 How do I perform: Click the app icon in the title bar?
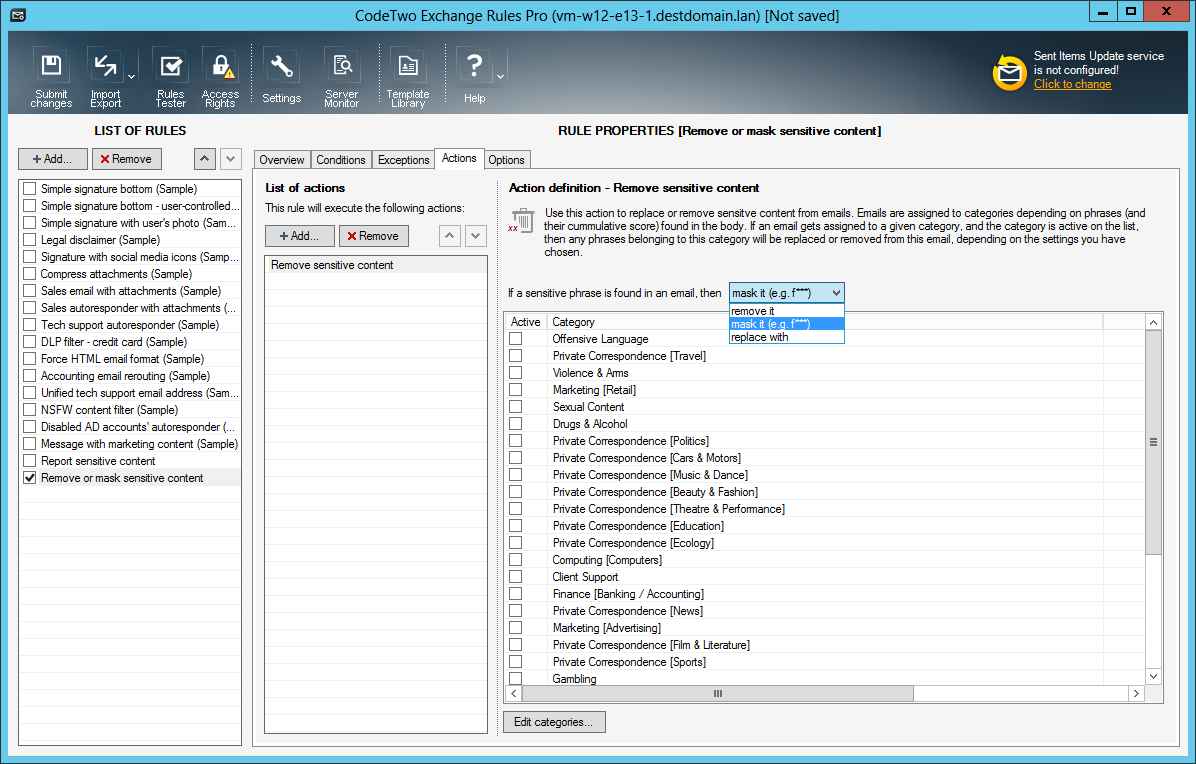[18, 15]
